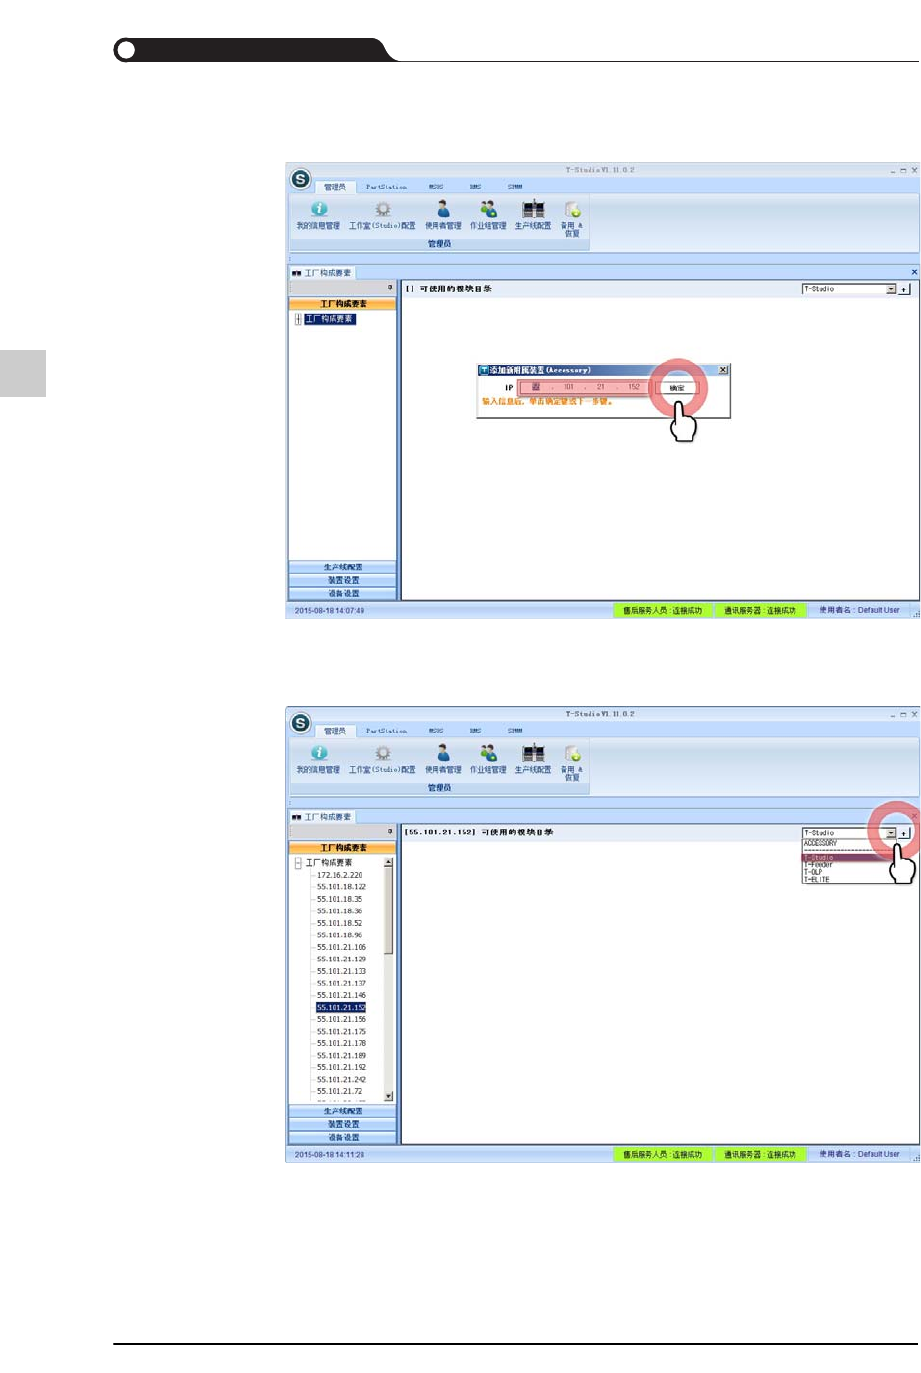Click 确定 in the Accessory IP dialog
921x1373 pixels.
click(677, 388)
